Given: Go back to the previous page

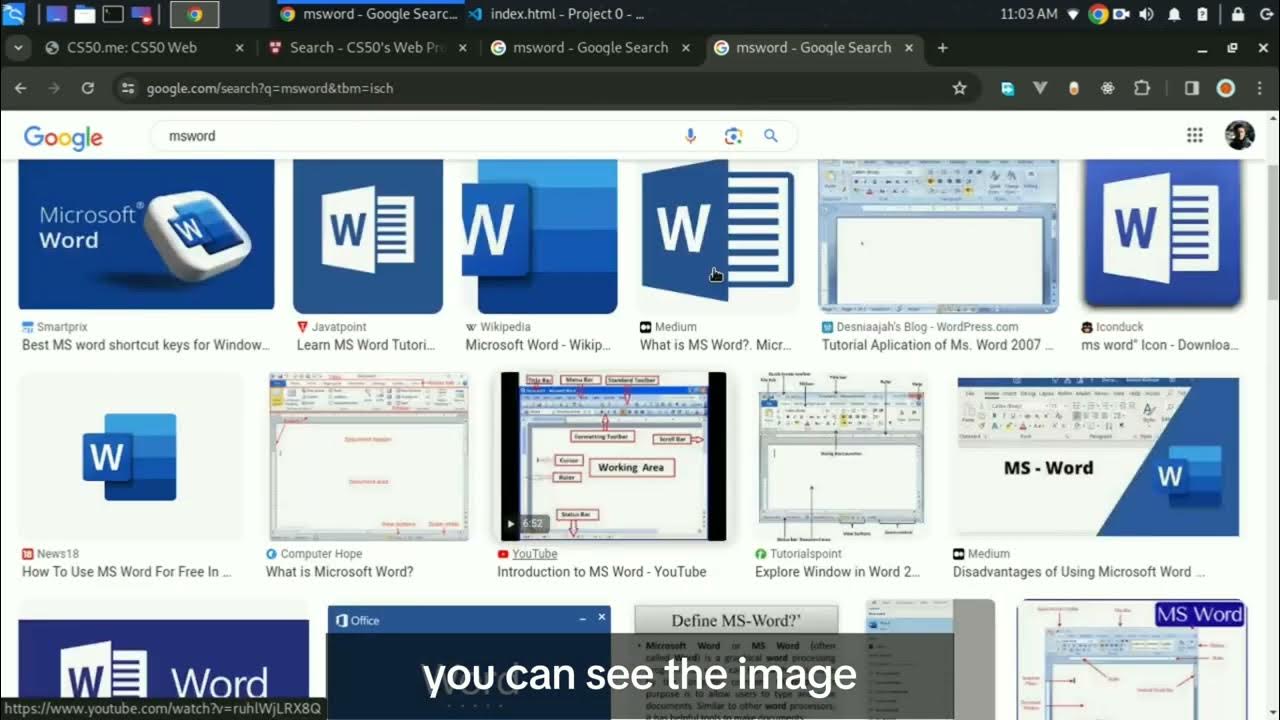Looking at the screenshot, I should [20, 88].
